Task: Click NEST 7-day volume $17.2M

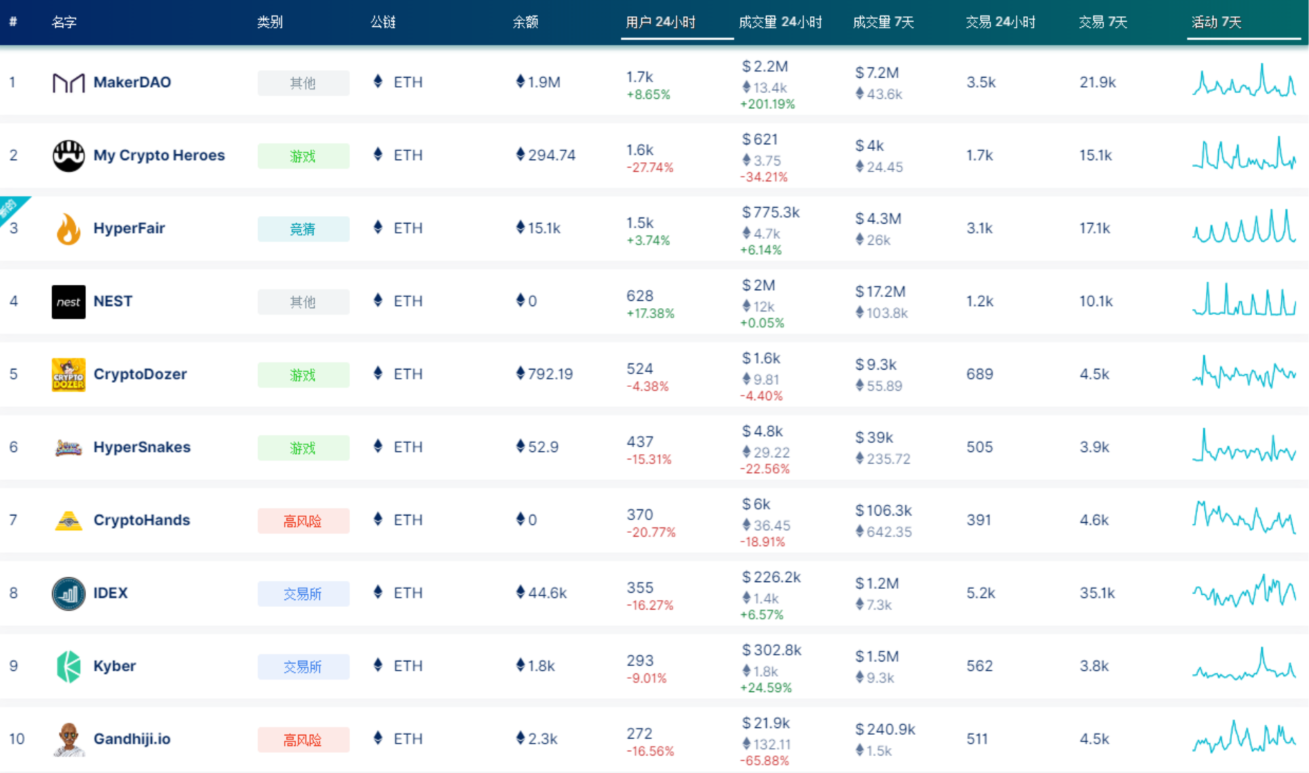Action: tap(880, 291)
